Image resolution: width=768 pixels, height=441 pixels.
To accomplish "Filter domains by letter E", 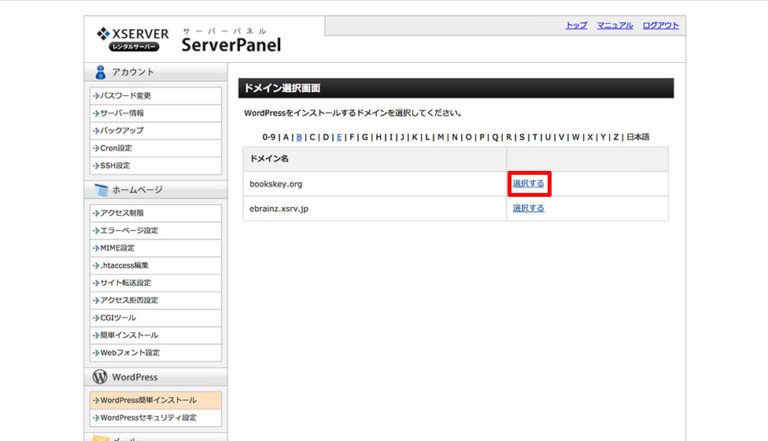I will pyautogui.click(x=339, y=137).
